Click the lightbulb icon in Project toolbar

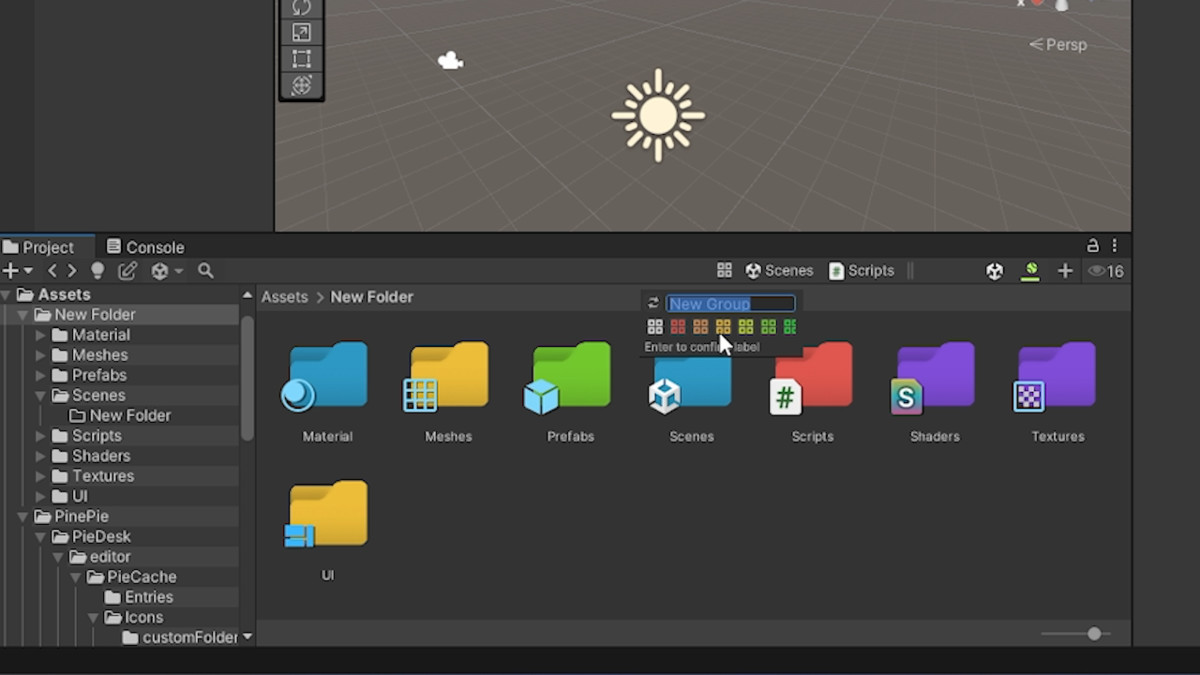pyautogui.click(x=98, y=271)
